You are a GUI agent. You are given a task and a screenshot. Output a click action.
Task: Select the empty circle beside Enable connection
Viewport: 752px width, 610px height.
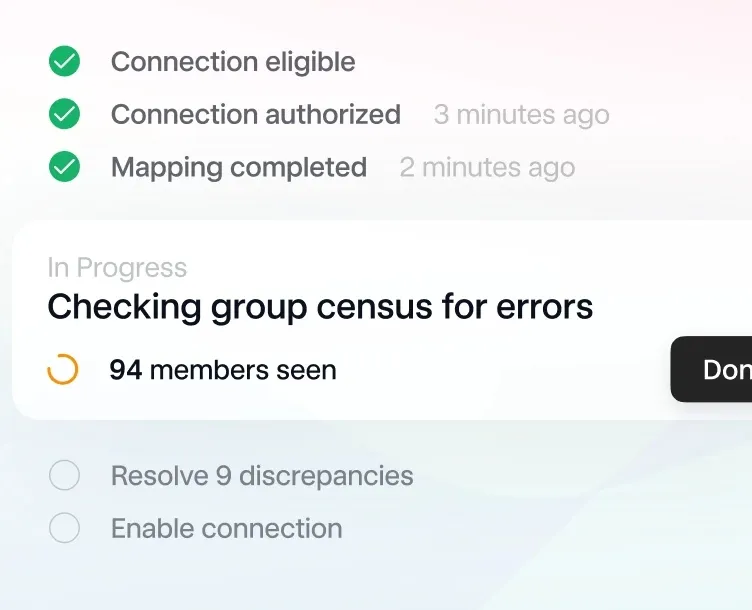pos(64,528)
